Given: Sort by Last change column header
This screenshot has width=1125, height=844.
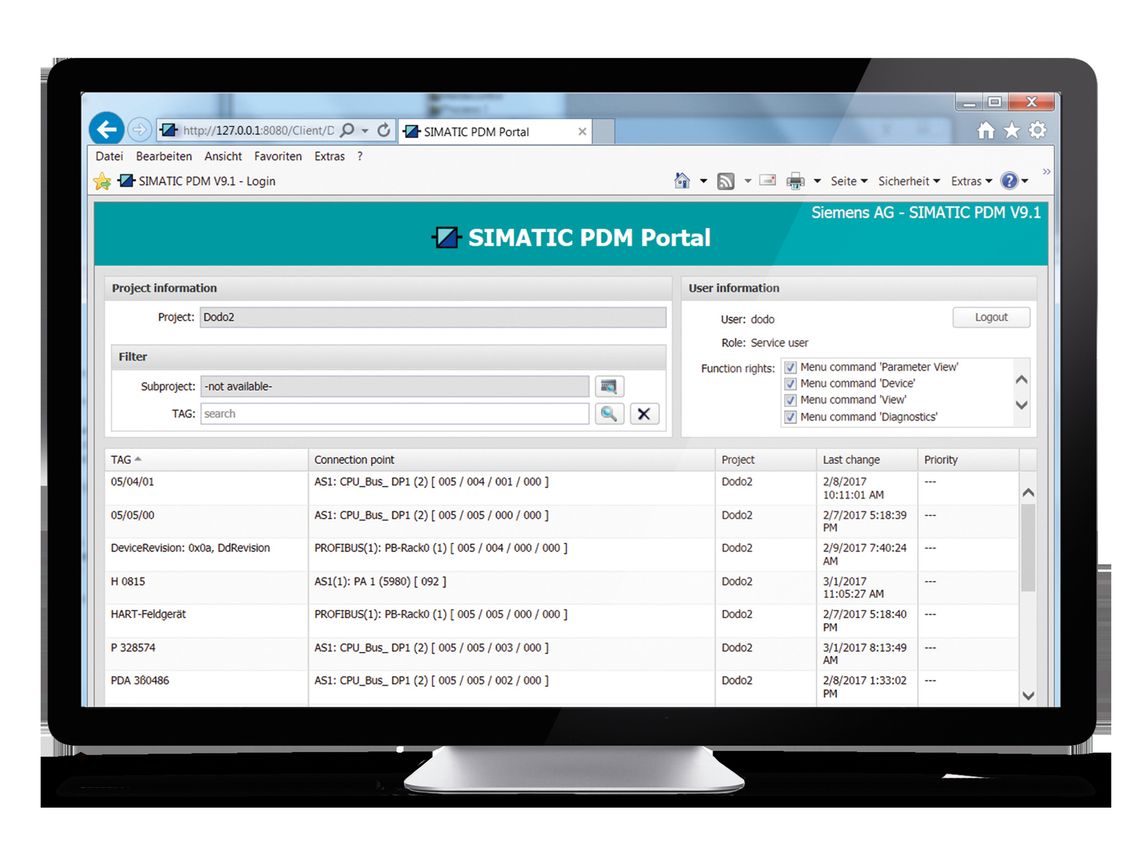Looking at the screenshot, I should click(x=867, y=460).
